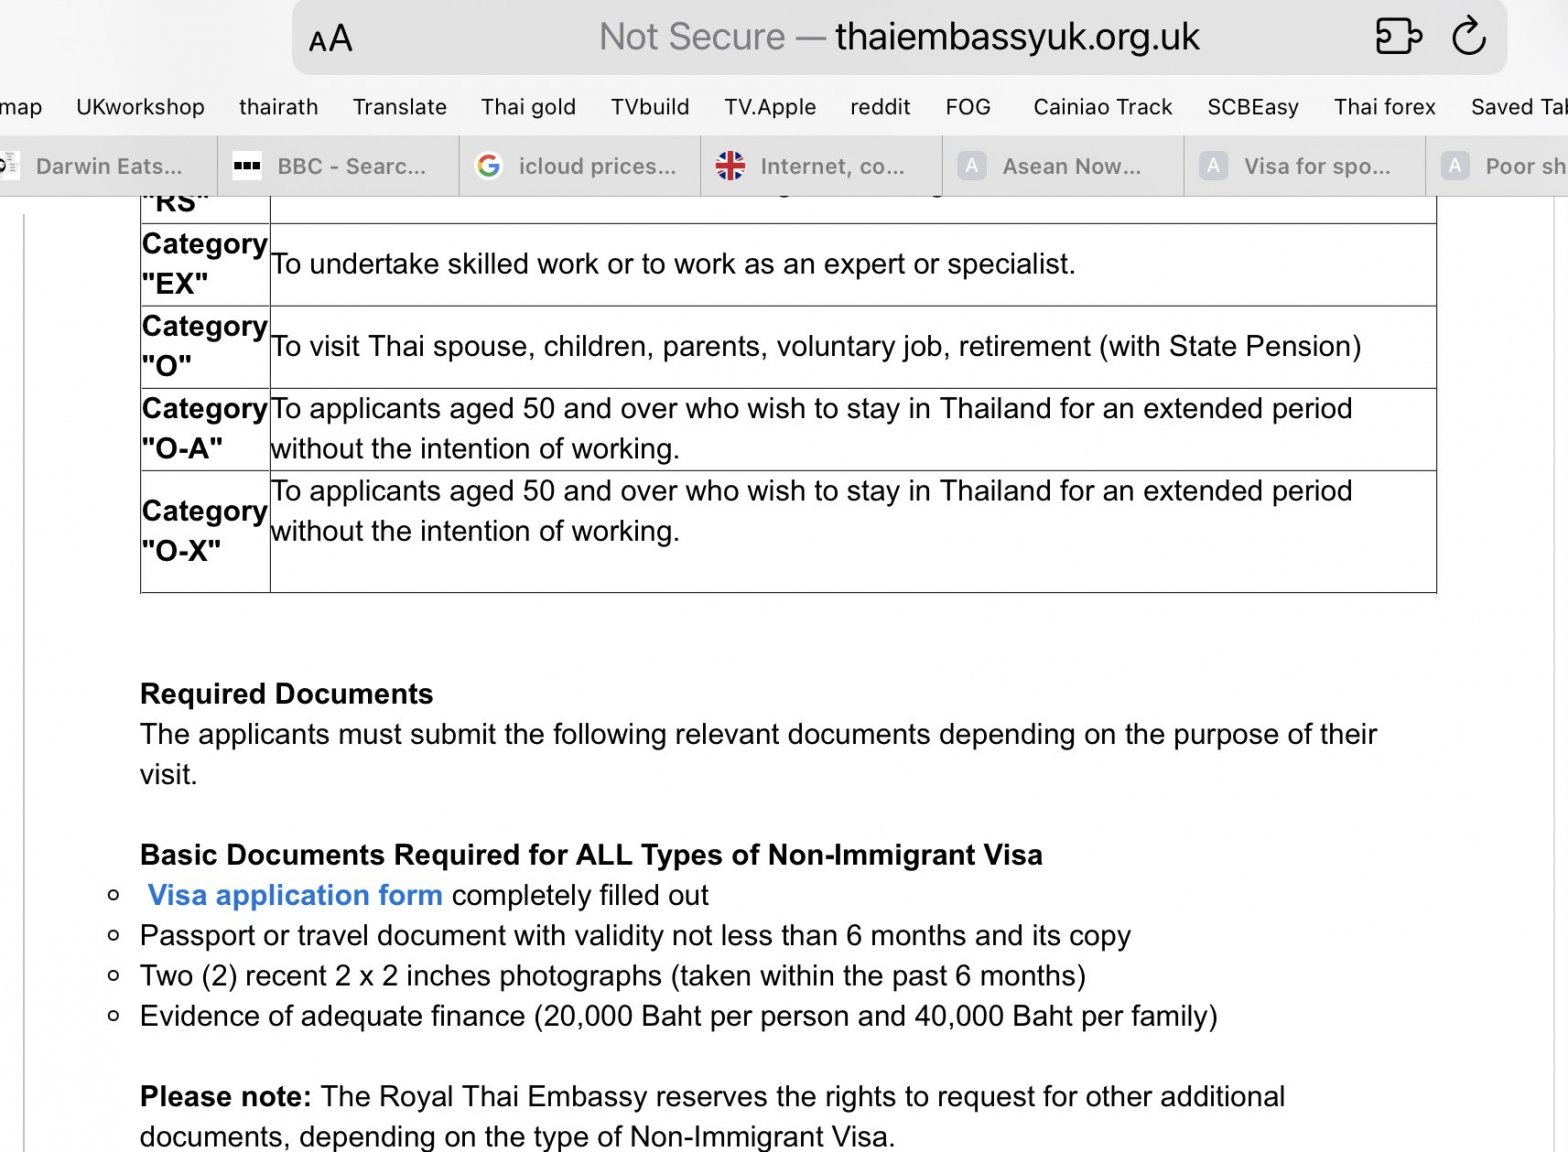1568x1152 pixels.
Task: Click the address bar showing thaiembassyuk.org.uk
Action: (898, 37)
